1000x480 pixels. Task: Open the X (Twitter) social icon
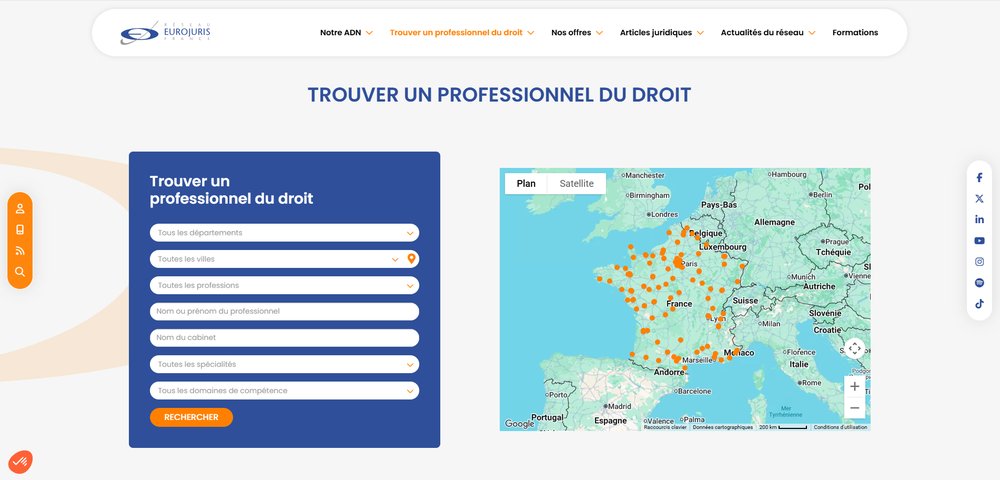pyautogui.click(x=980, y=199)
